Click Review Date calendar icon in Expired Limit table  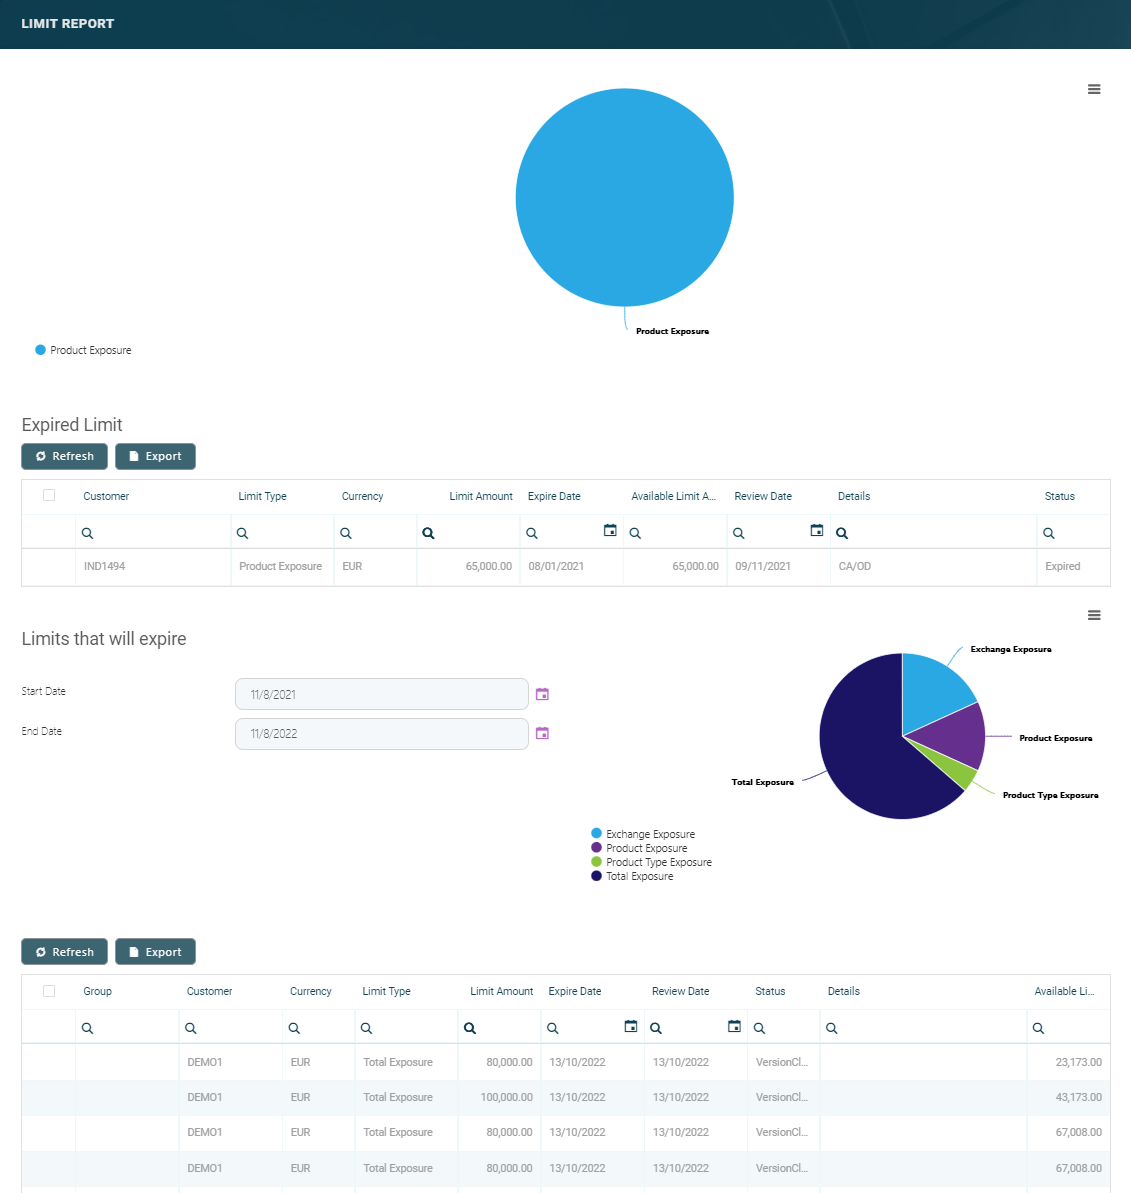click(817, 531)
